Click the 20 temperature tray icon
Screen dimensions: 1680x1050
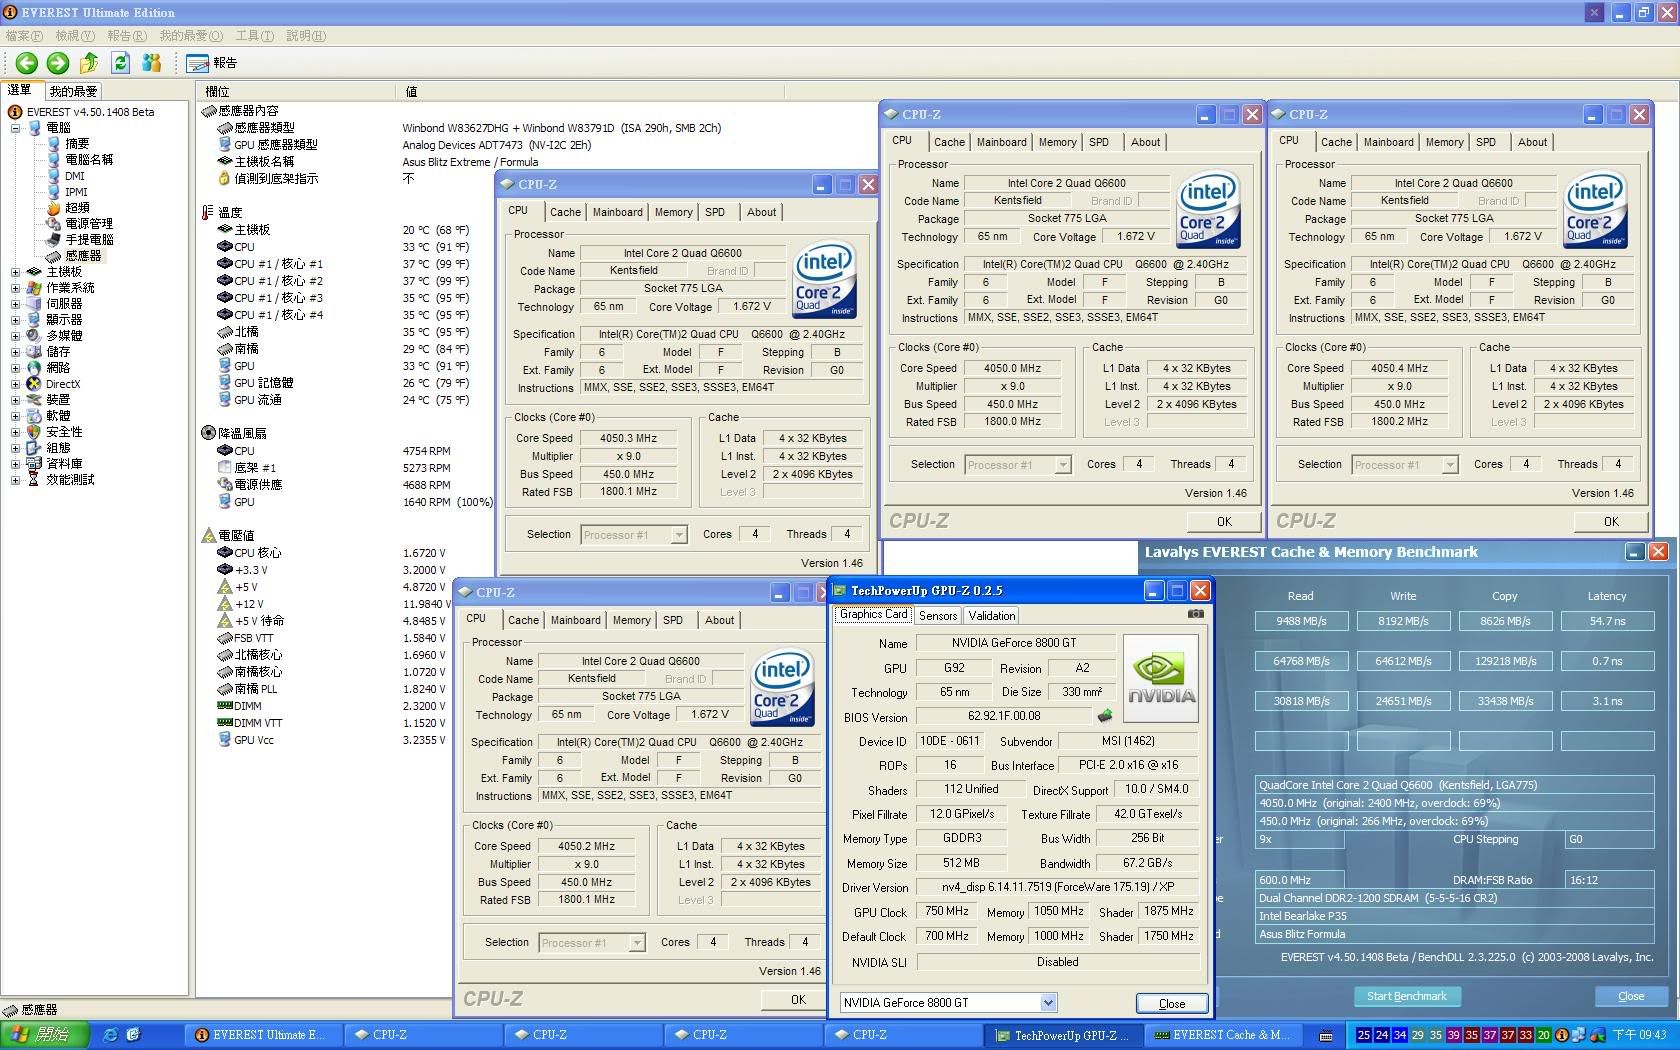click(1544, 1036)
